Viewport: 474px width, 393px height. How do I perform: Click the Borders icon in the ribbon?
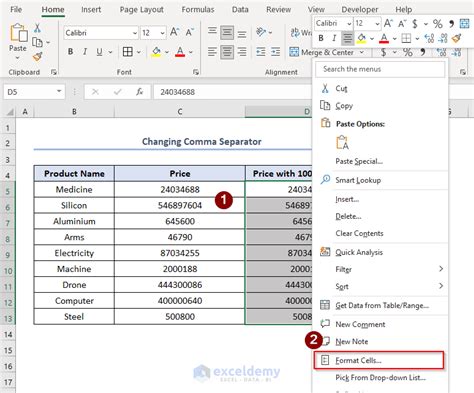click(x=128, y=52)
